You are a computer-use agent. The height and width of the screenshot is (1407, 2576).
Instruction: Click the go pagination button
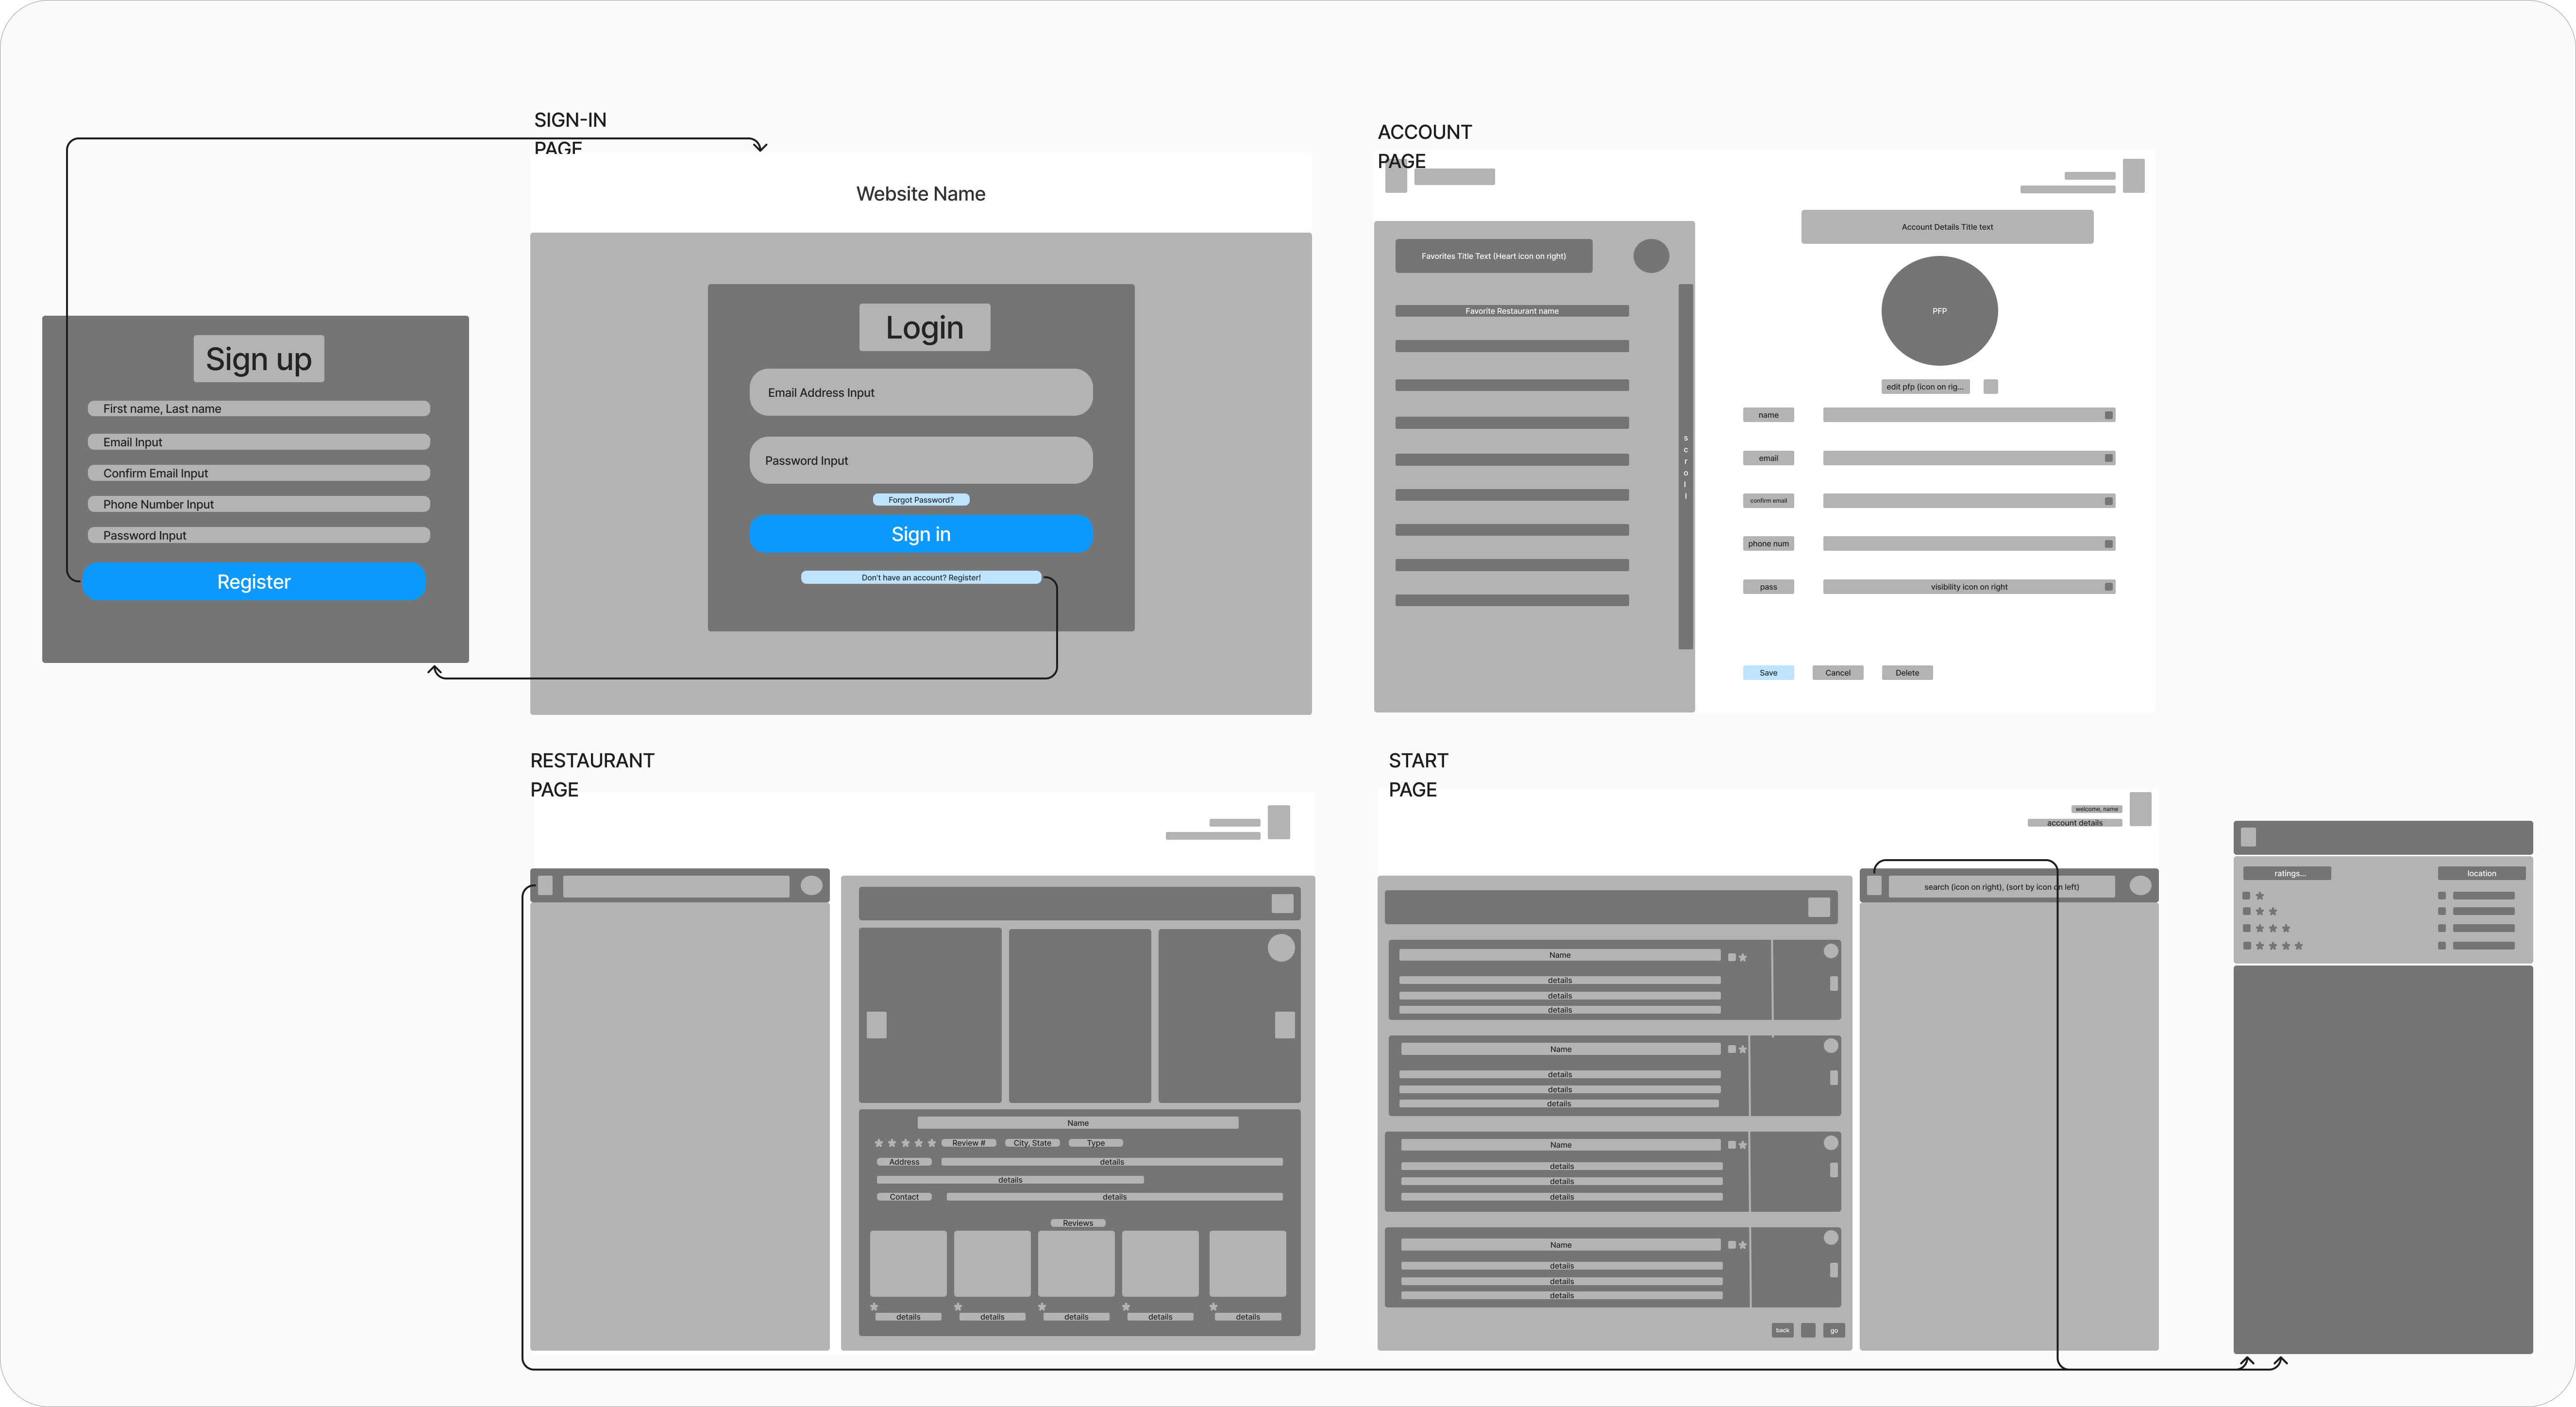[1834, 1330]
